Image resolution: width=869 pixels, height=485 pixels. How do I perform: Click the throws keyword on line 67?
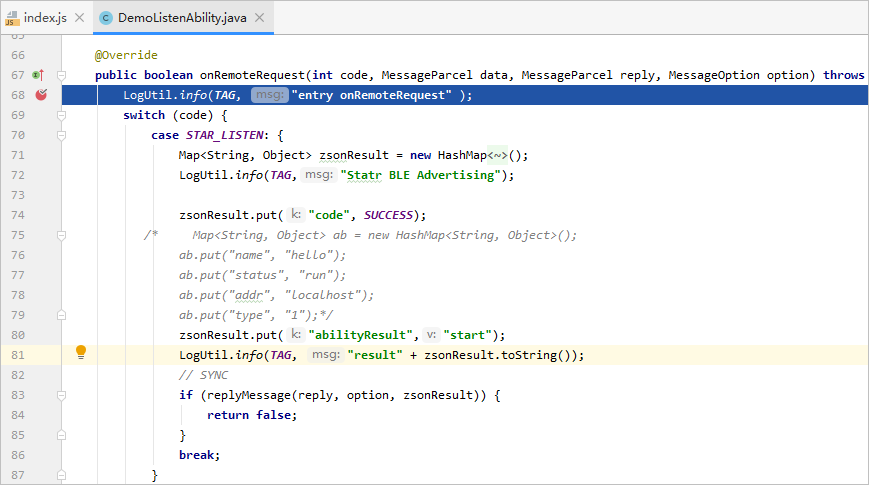coord(844,75)
